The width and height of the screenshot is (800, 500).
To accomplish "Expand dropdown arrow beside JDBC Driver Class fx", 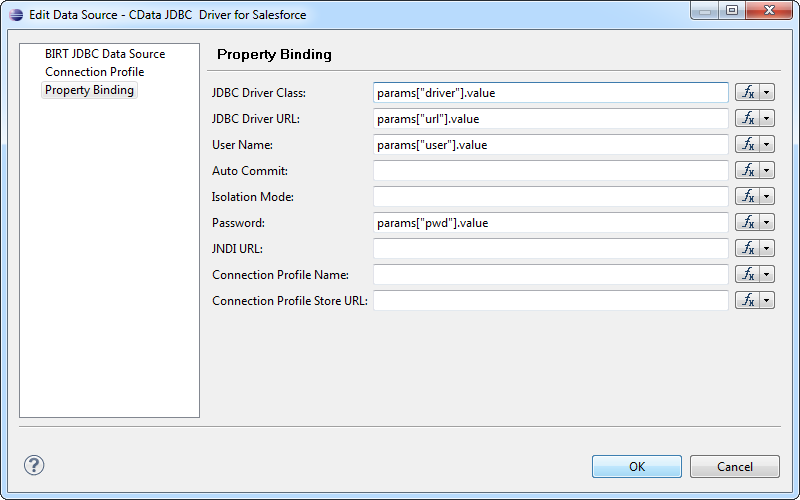I will coord(767,92).
